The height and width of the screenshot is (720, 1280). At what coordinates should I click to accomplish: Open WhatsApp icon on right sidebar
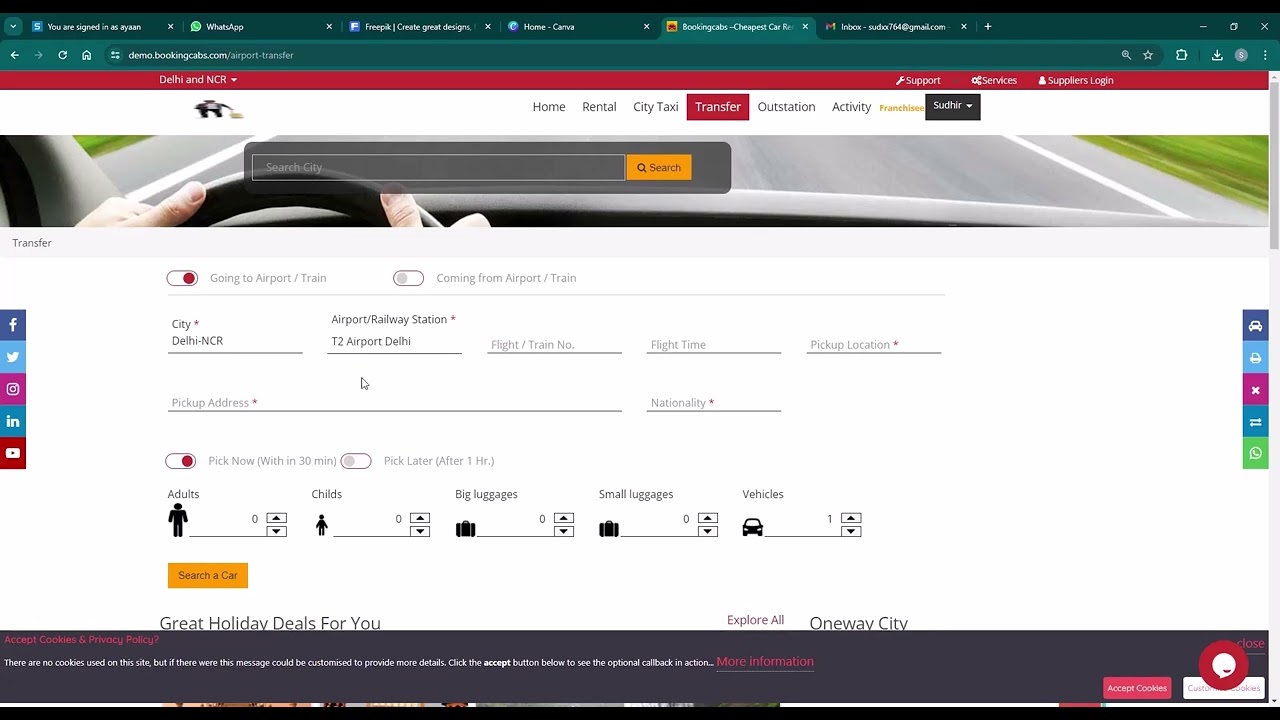[x=1255, y=454]
